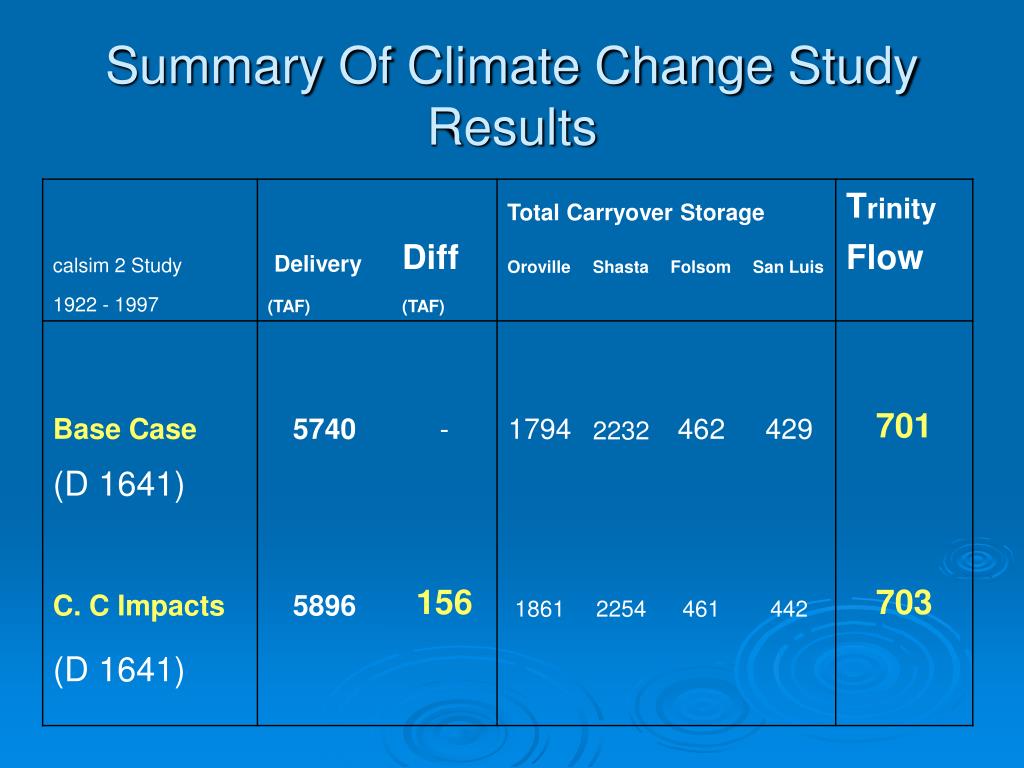
Task: Click the 'Oroville' column label
Action: 539,267
